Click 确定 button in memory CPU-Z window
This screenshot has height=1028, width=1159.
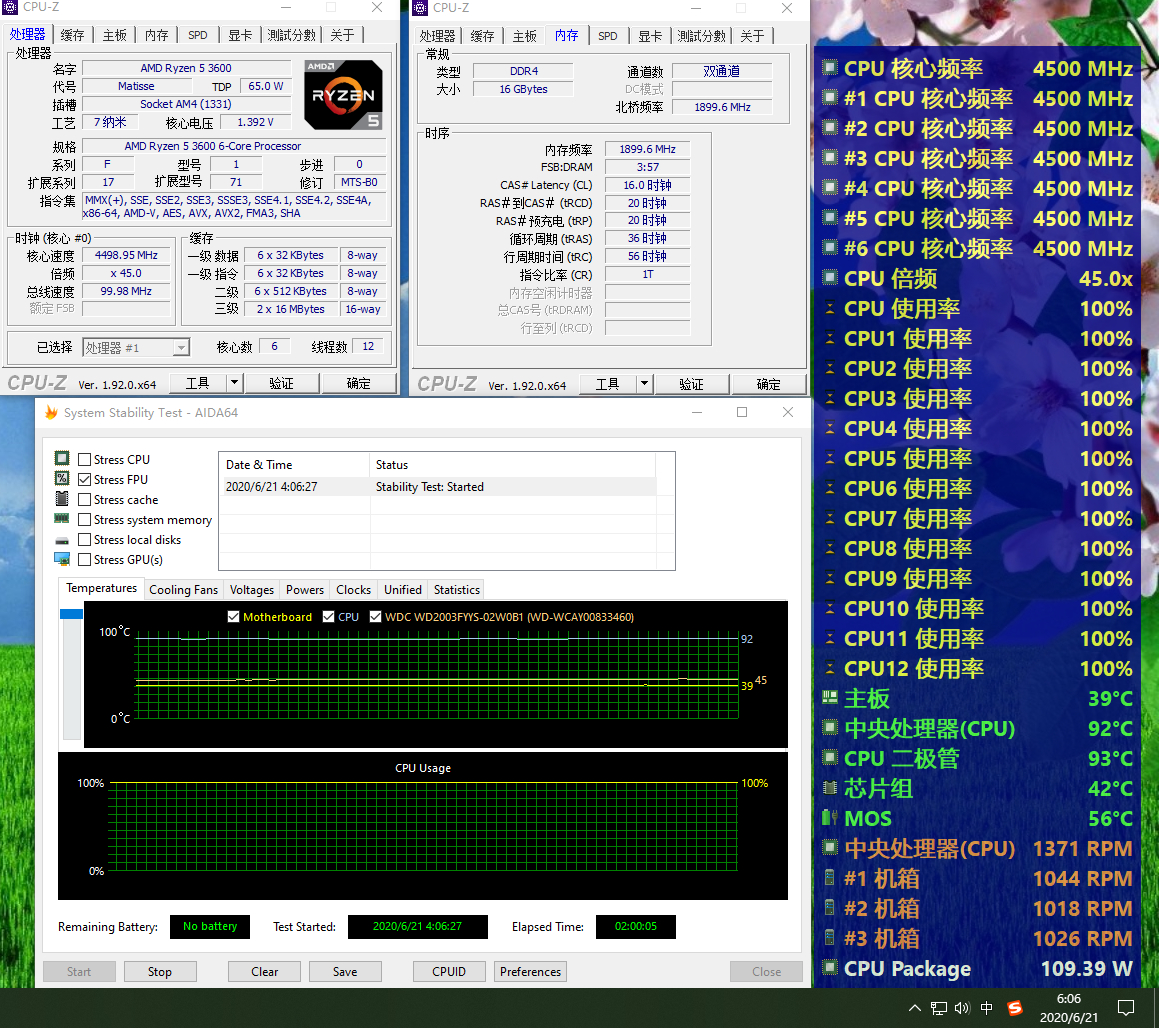pyautogui.click(x=768, y=384)
